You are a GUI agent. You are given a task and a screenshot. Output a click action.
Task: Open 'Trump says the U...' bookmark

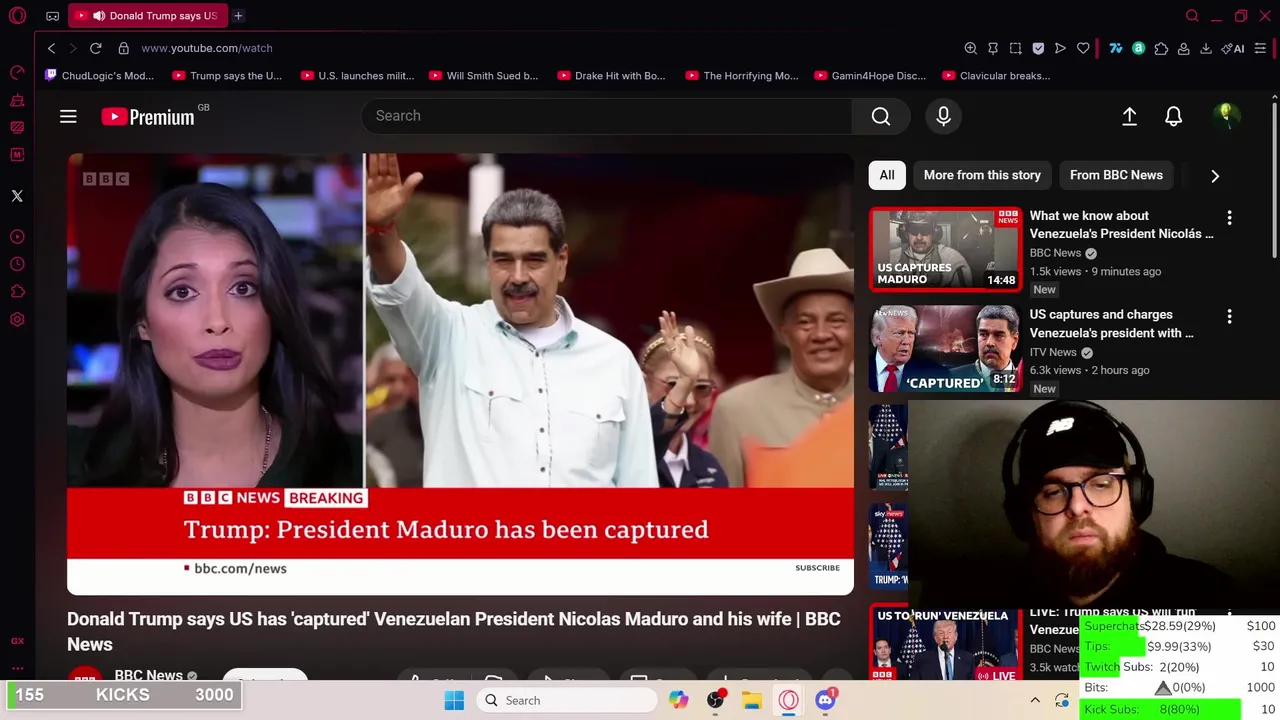point(227,76)
